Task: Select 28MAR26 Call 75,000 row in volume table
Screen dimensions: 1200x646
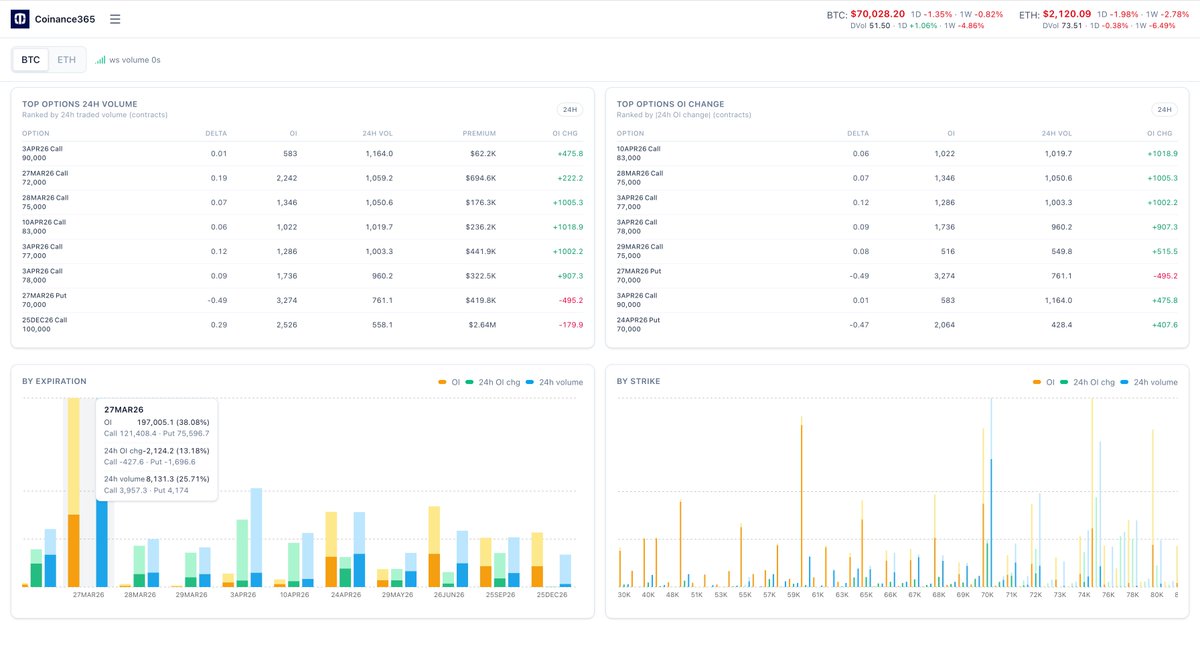Action: [302, 202]
